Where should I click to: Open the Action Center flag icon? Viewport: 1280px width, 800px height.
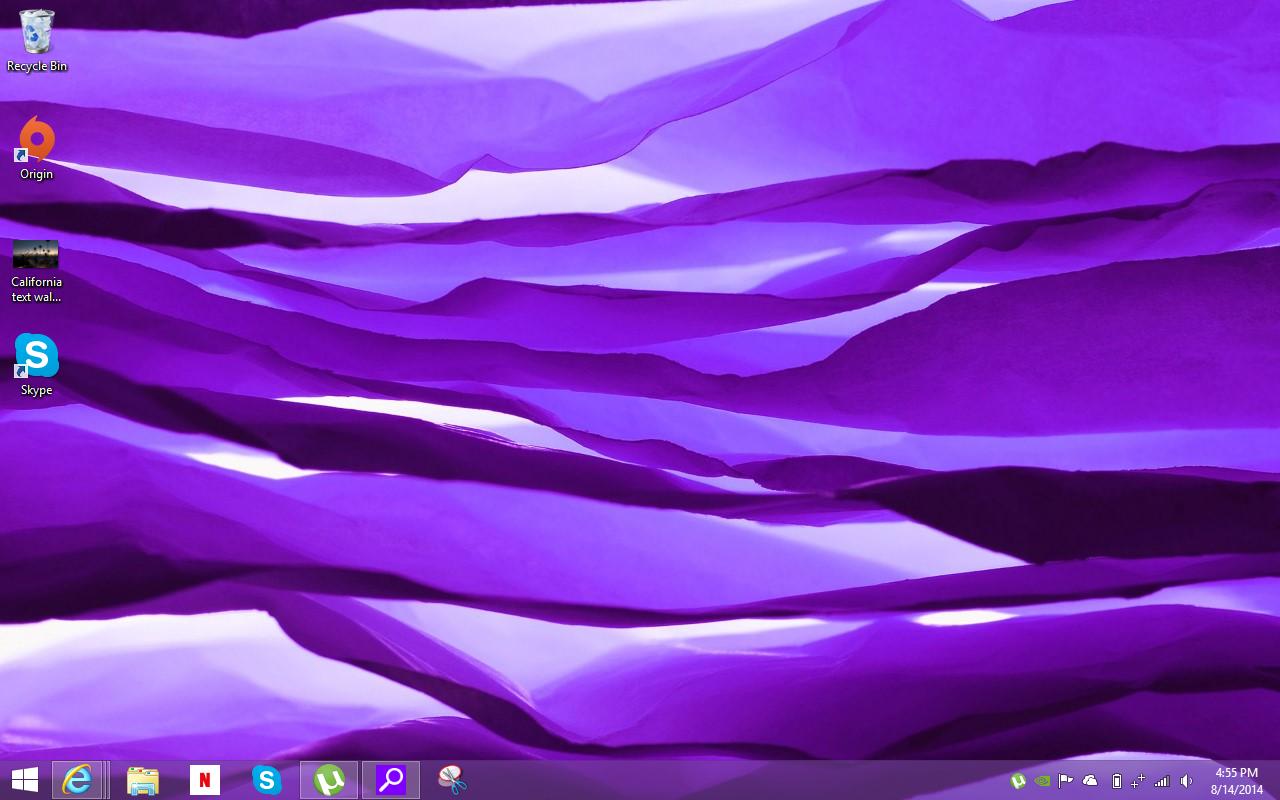tap(1066, 781)
